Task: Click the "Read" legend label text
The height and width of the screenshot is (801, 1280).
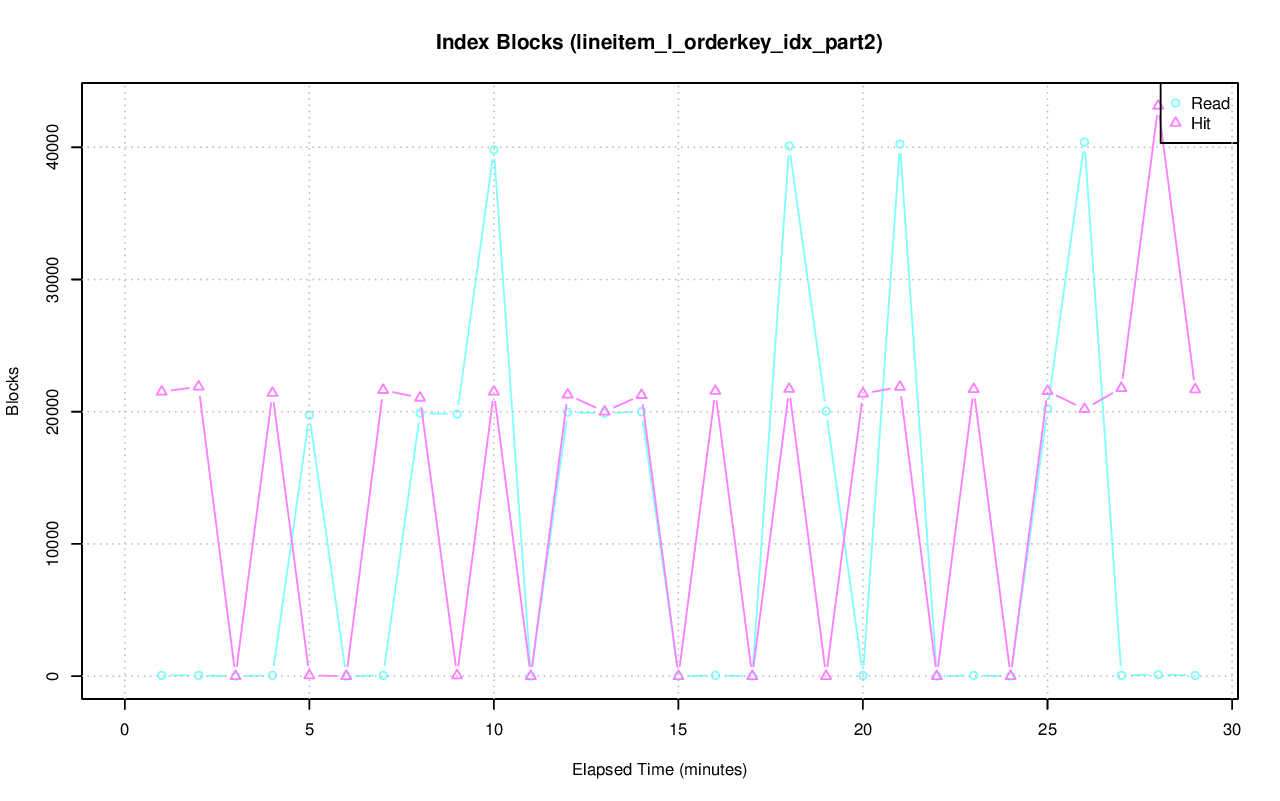Action: (x=1210, y=104)
